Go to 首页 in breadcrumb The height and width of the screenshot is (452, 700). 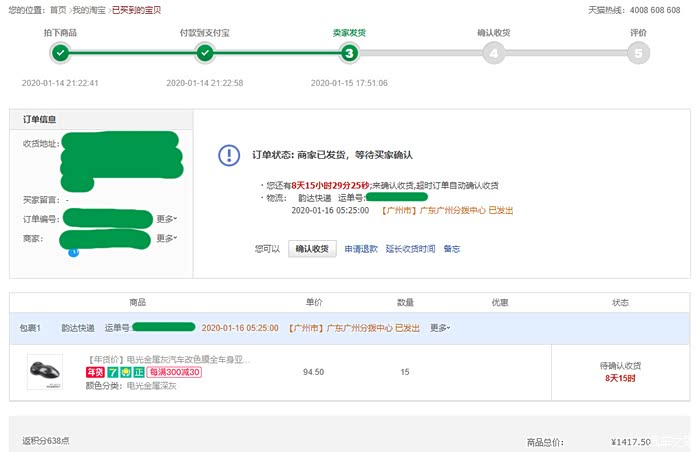point(59,9)
